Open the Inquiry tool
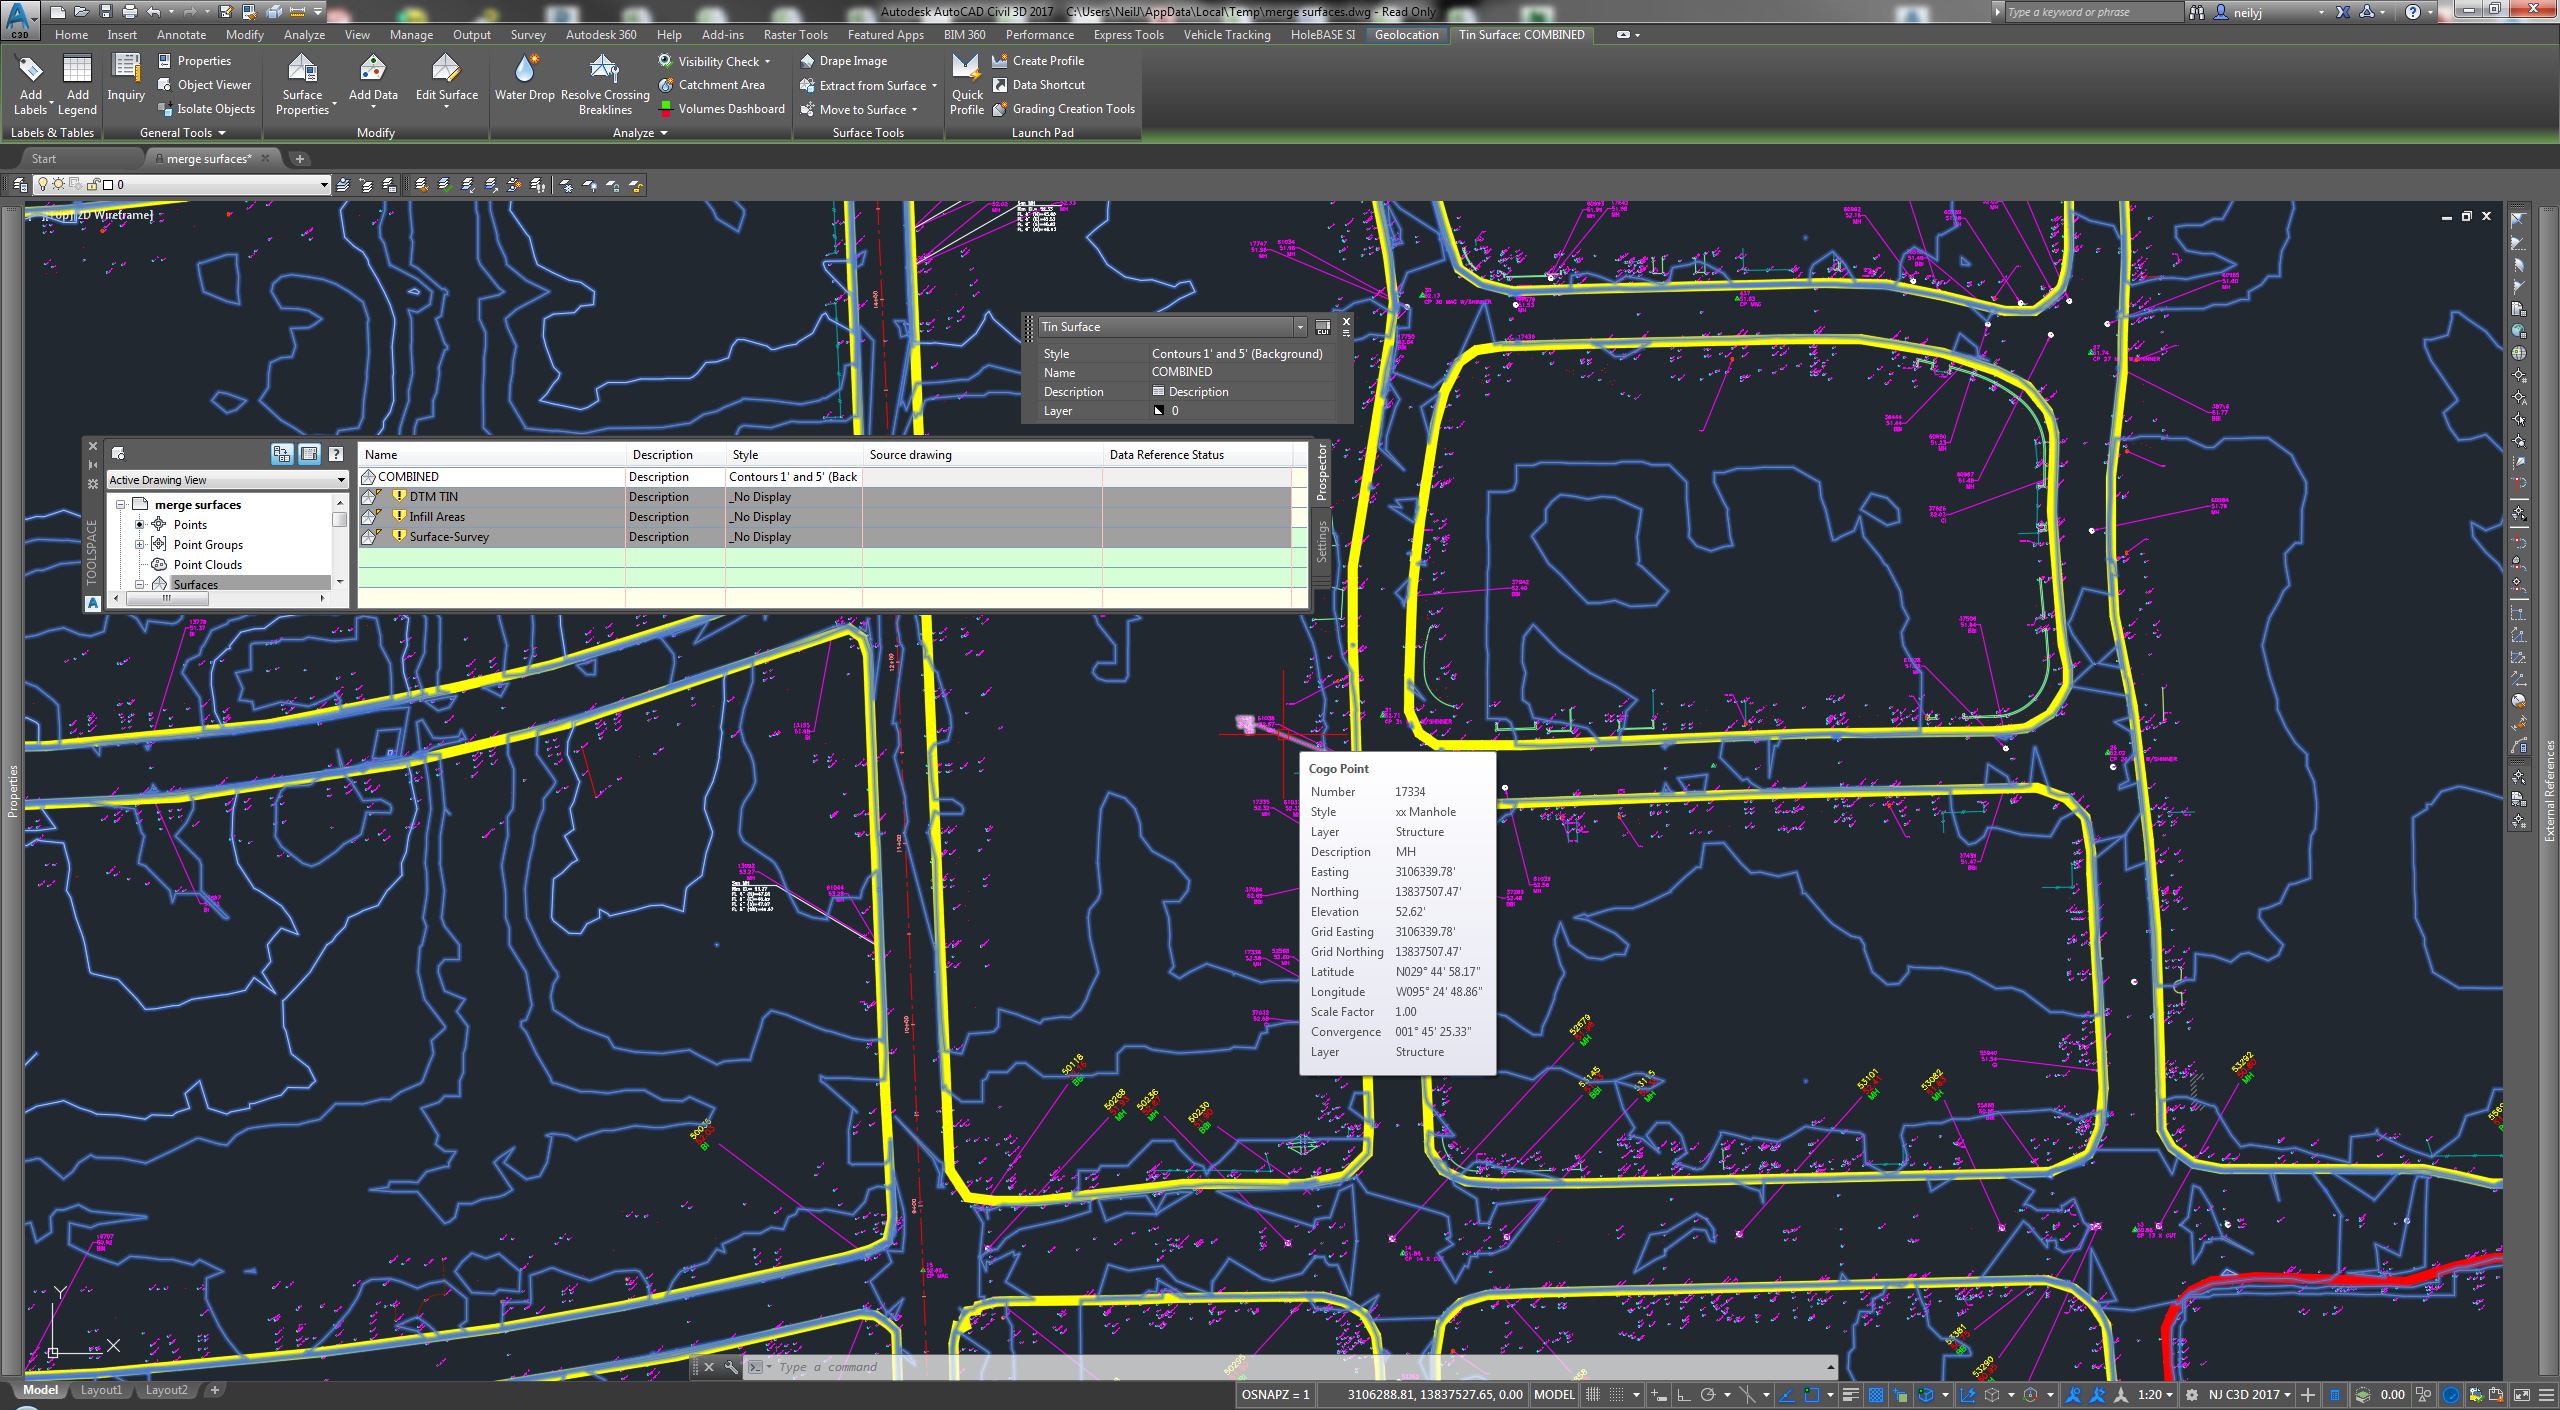2560x1410 pixels. (126, 79)
